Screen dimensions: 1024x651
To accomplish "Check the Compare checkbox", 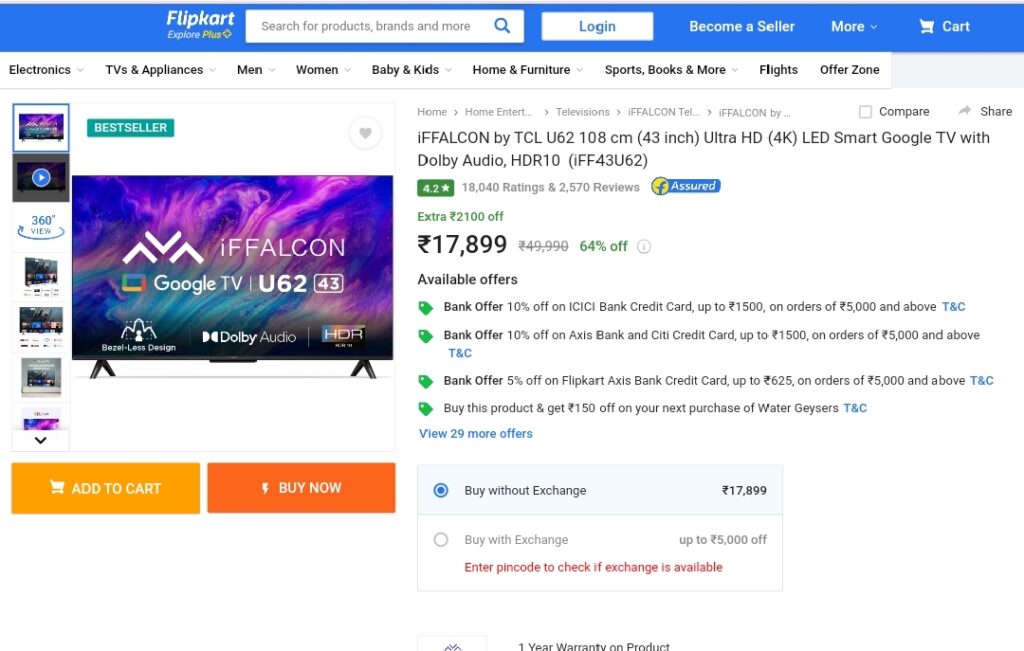I will tap(865, 112).
